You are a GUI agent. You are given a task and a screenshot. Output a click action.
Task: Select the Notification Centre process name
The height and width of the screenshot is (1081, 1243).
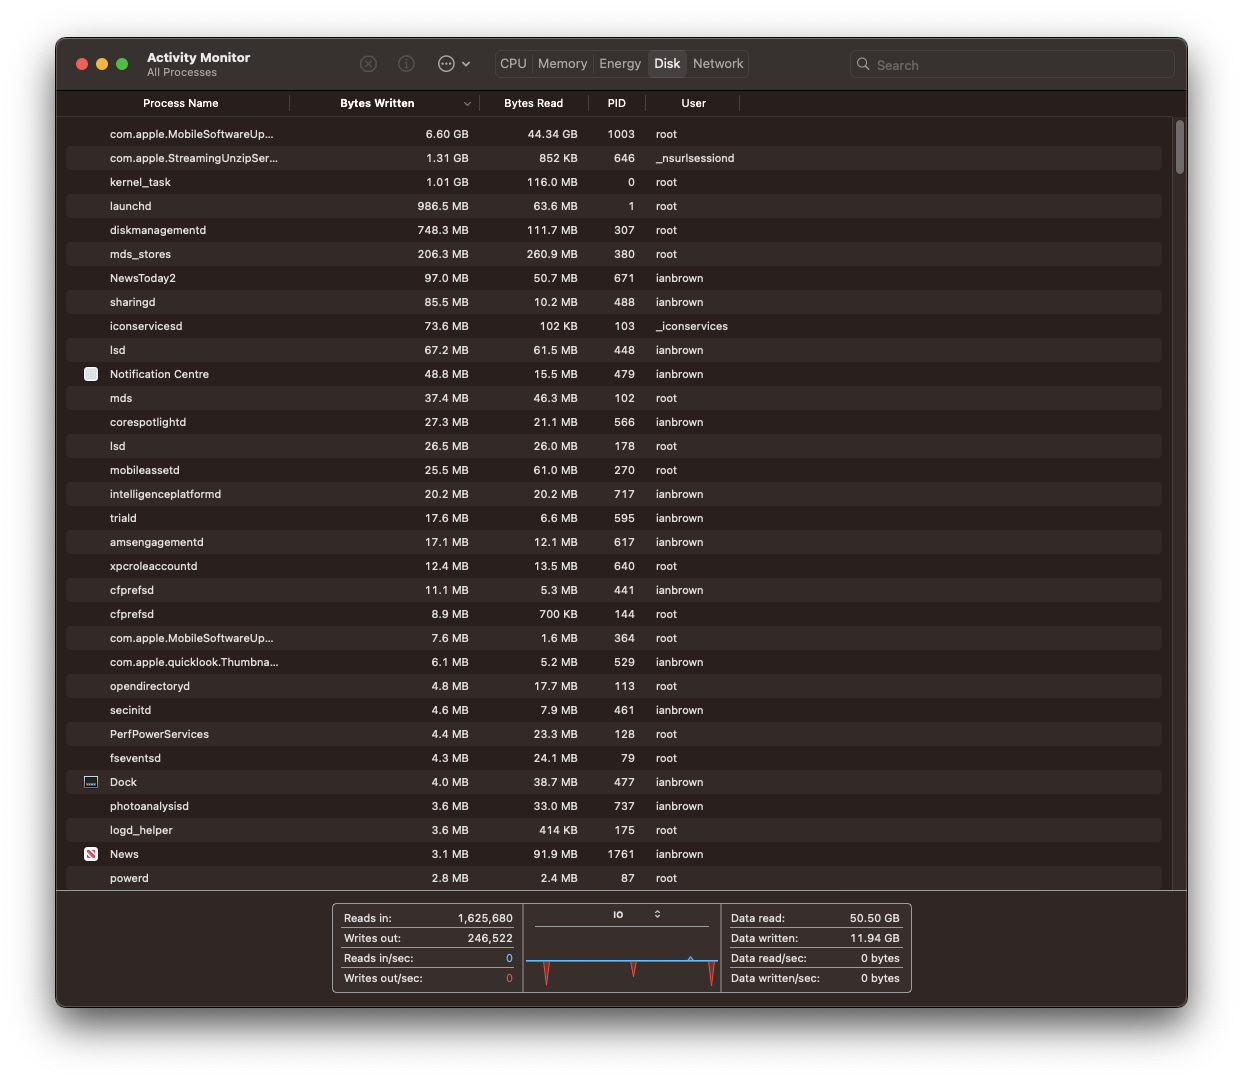pos(159,374)
